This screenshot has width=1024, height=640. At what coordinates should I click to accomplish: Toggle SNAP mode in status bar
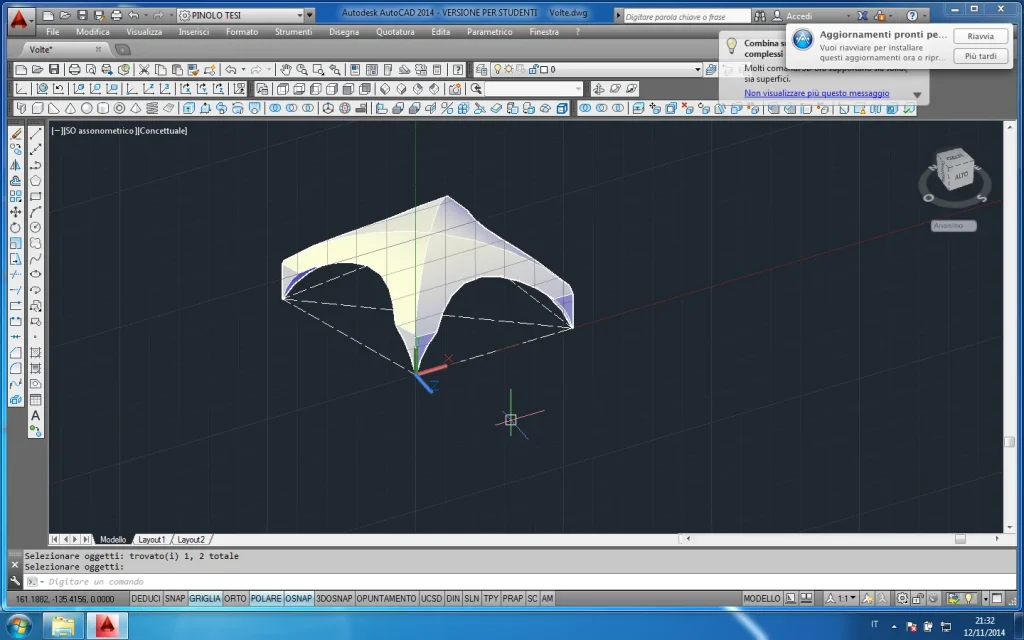click(174, 598)
